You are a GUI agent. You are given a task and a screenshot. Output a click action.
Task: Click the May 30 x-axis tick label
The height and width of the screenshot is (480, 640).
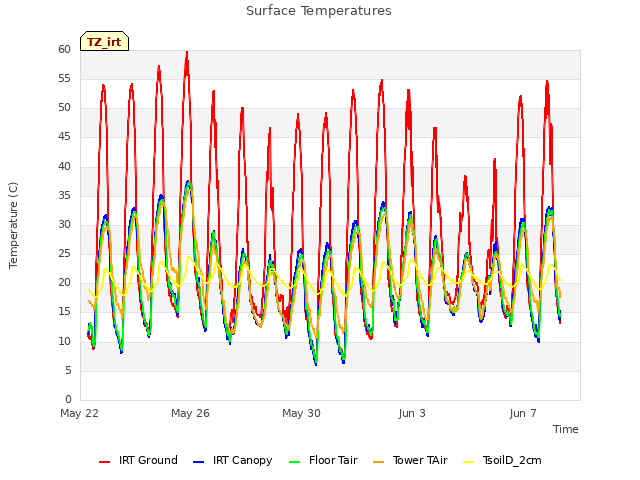(301, 413)
